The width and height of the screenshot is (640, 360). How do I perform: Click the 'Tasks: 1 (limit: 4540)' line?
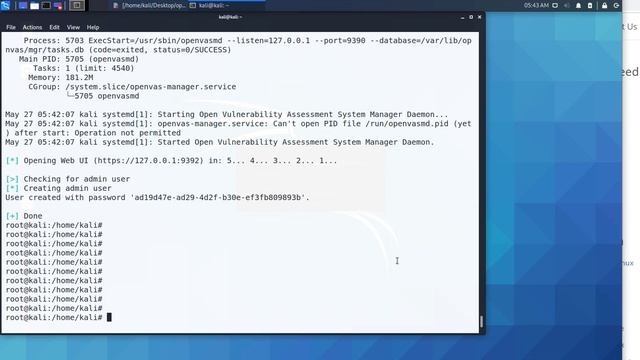83,68
